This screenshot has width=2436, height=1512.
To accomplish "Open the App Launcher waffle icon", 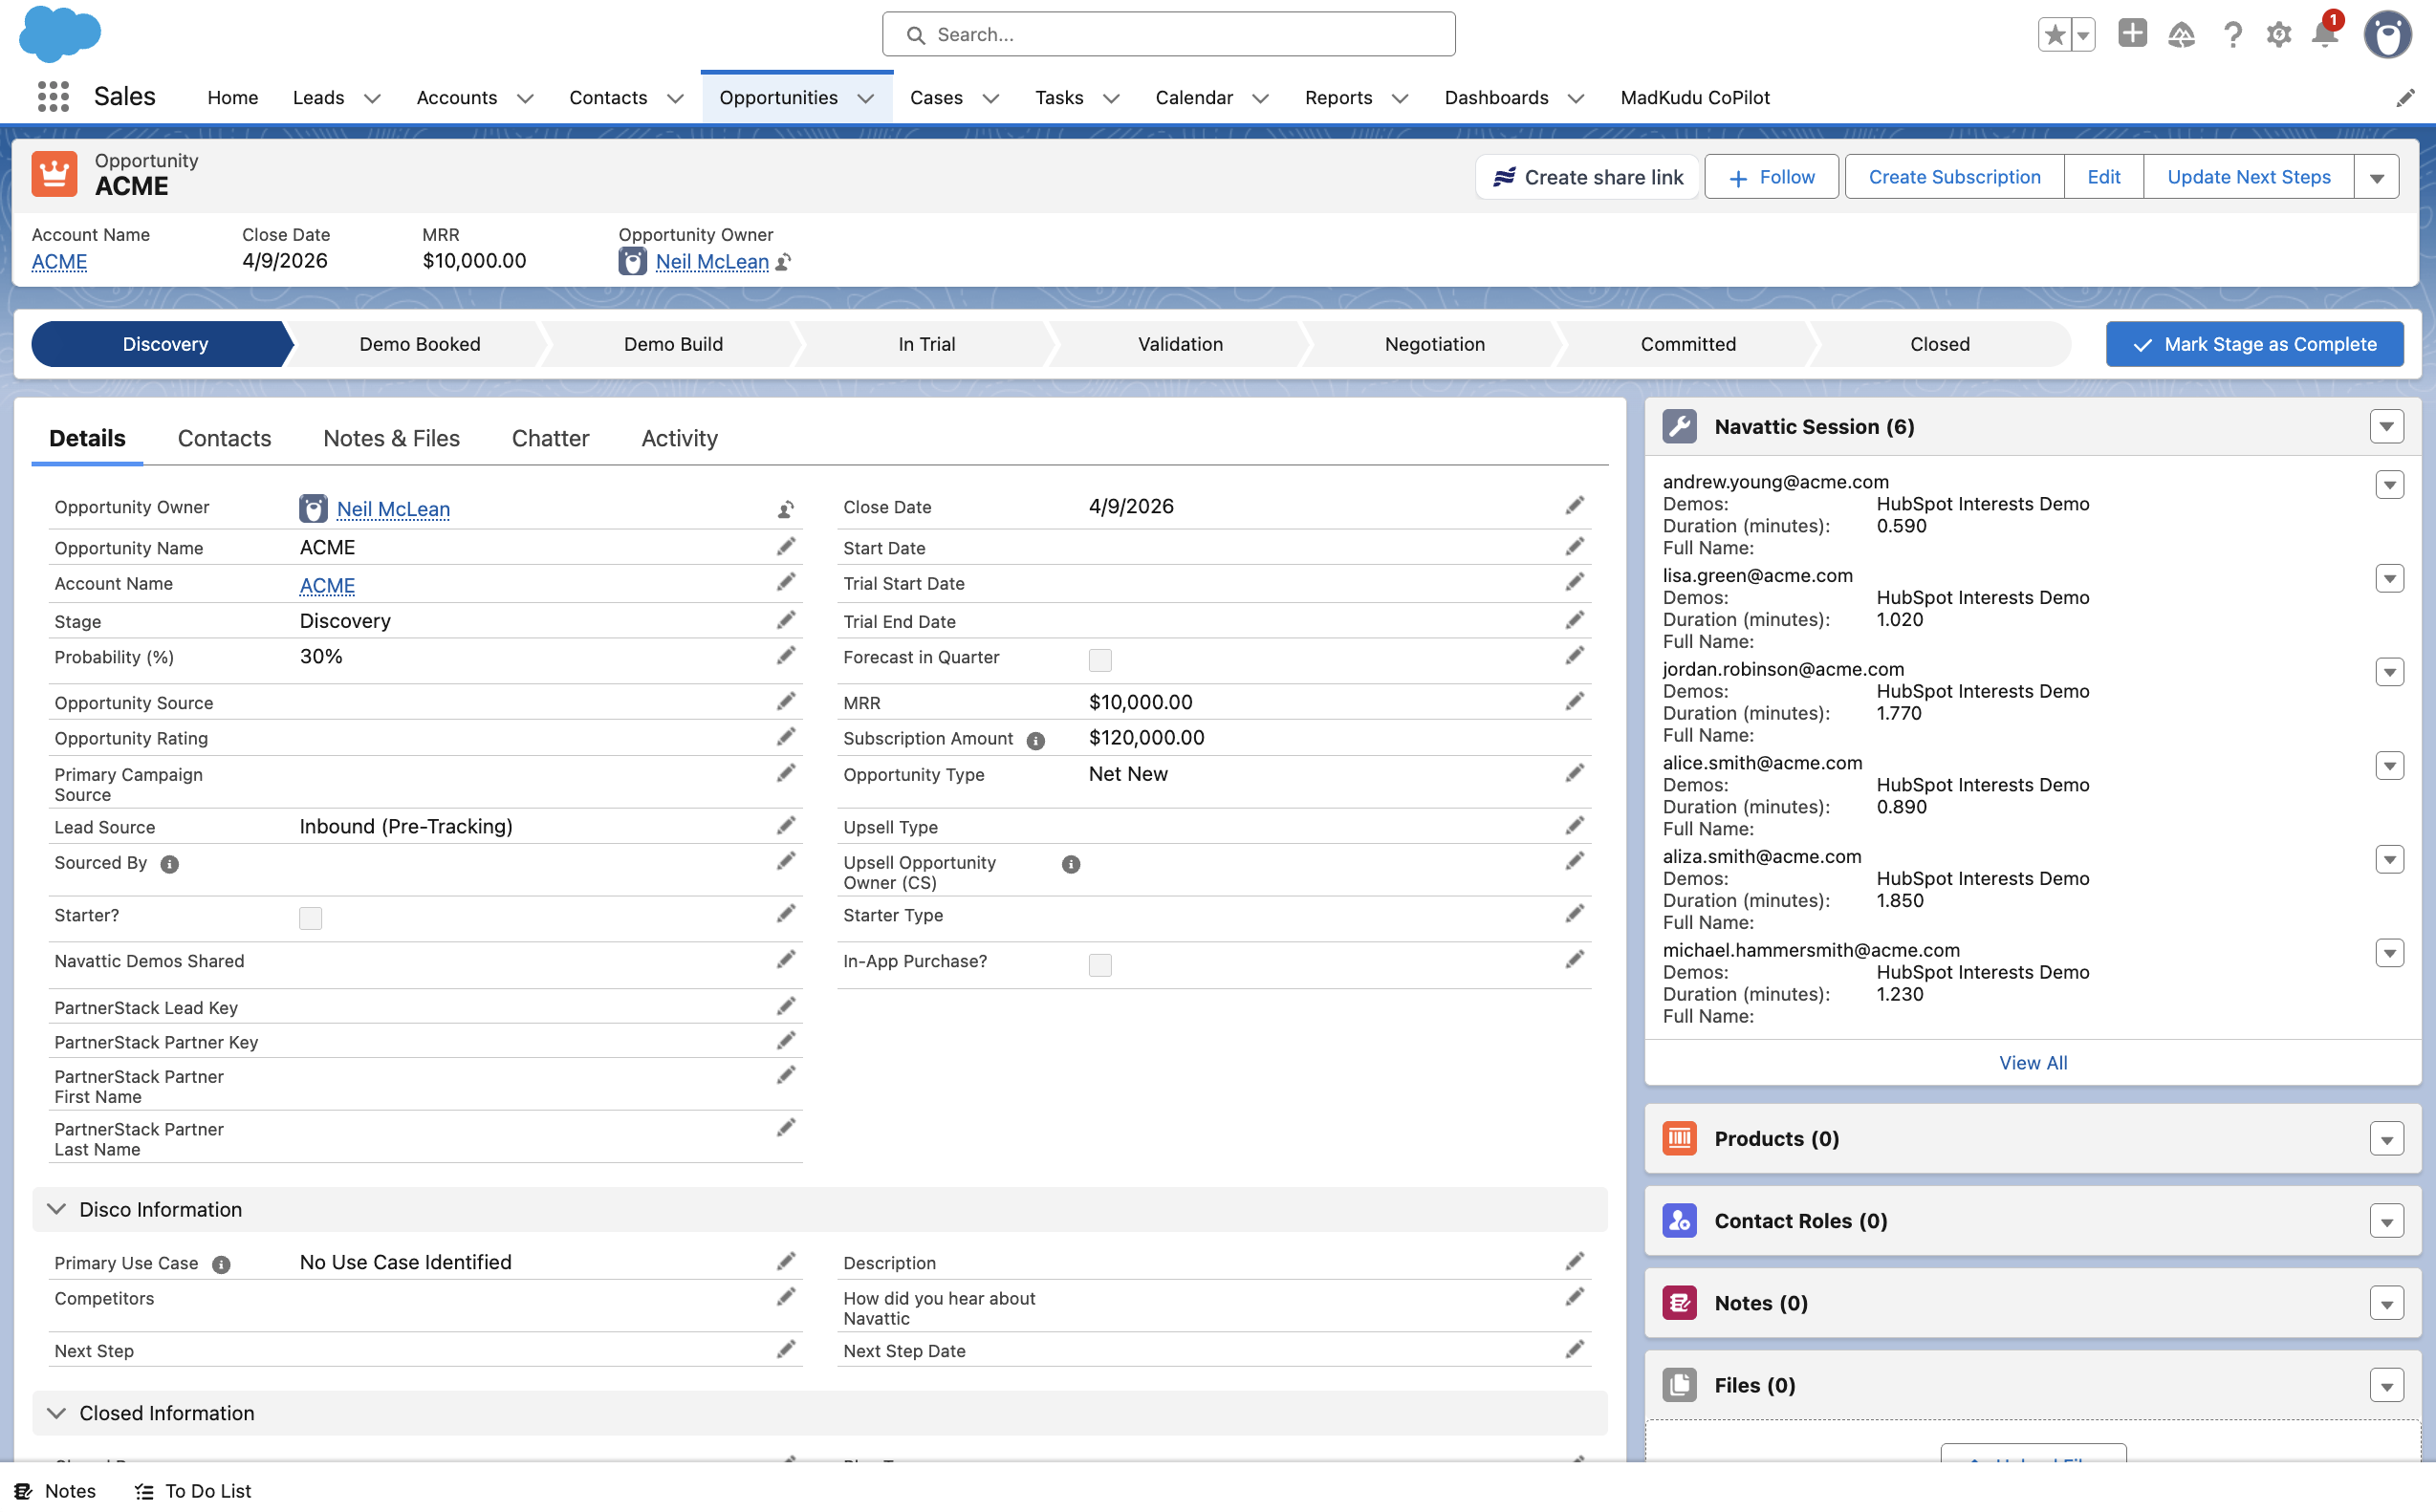I will (52, 96).
